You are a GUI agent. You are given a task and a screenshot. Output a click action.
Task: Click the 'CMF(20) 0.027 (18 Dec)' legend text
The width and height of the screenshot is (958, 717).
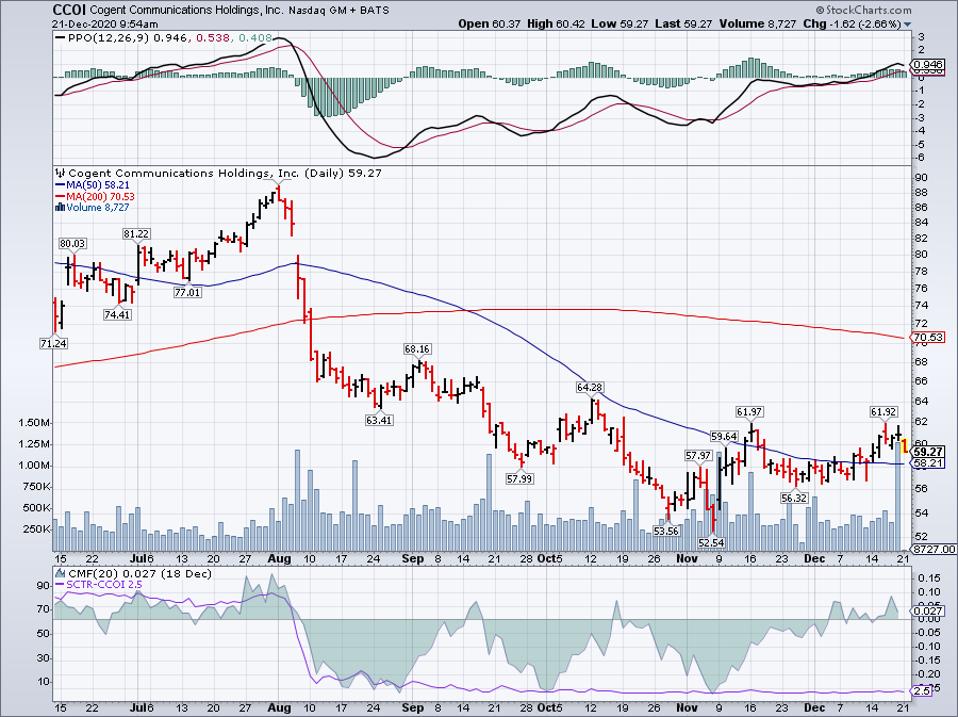(140, 573)
